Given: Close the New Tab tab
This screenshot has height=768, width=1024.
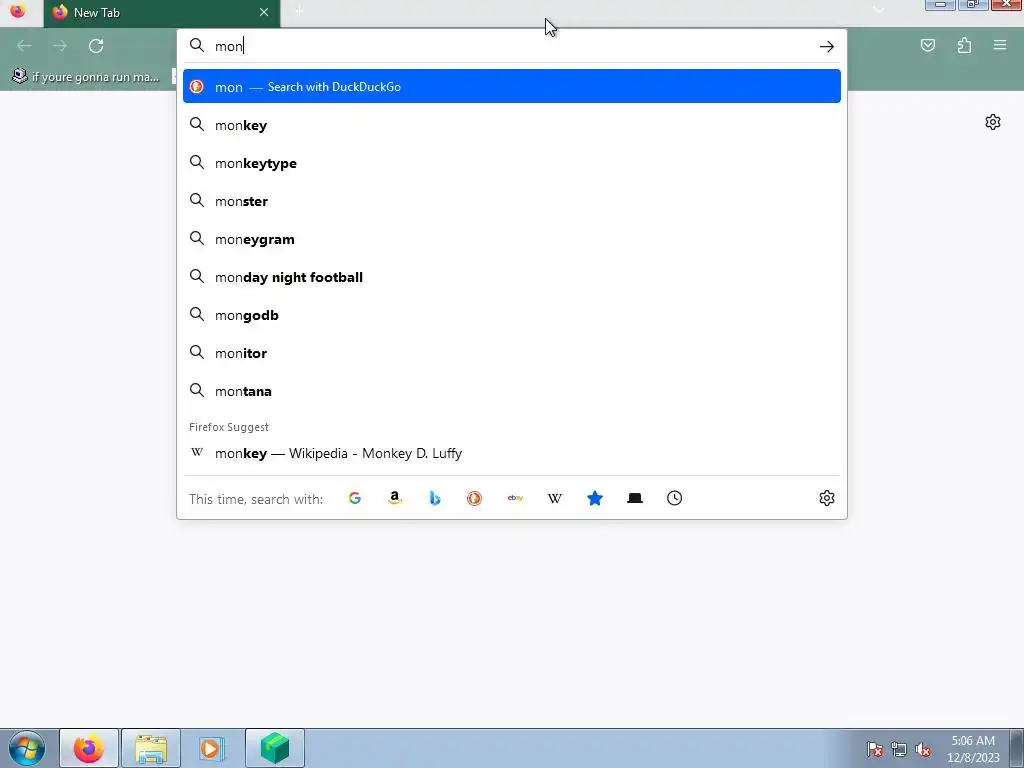Looking at the screenshot, I should pyautogui.click(x=264, y=12).
